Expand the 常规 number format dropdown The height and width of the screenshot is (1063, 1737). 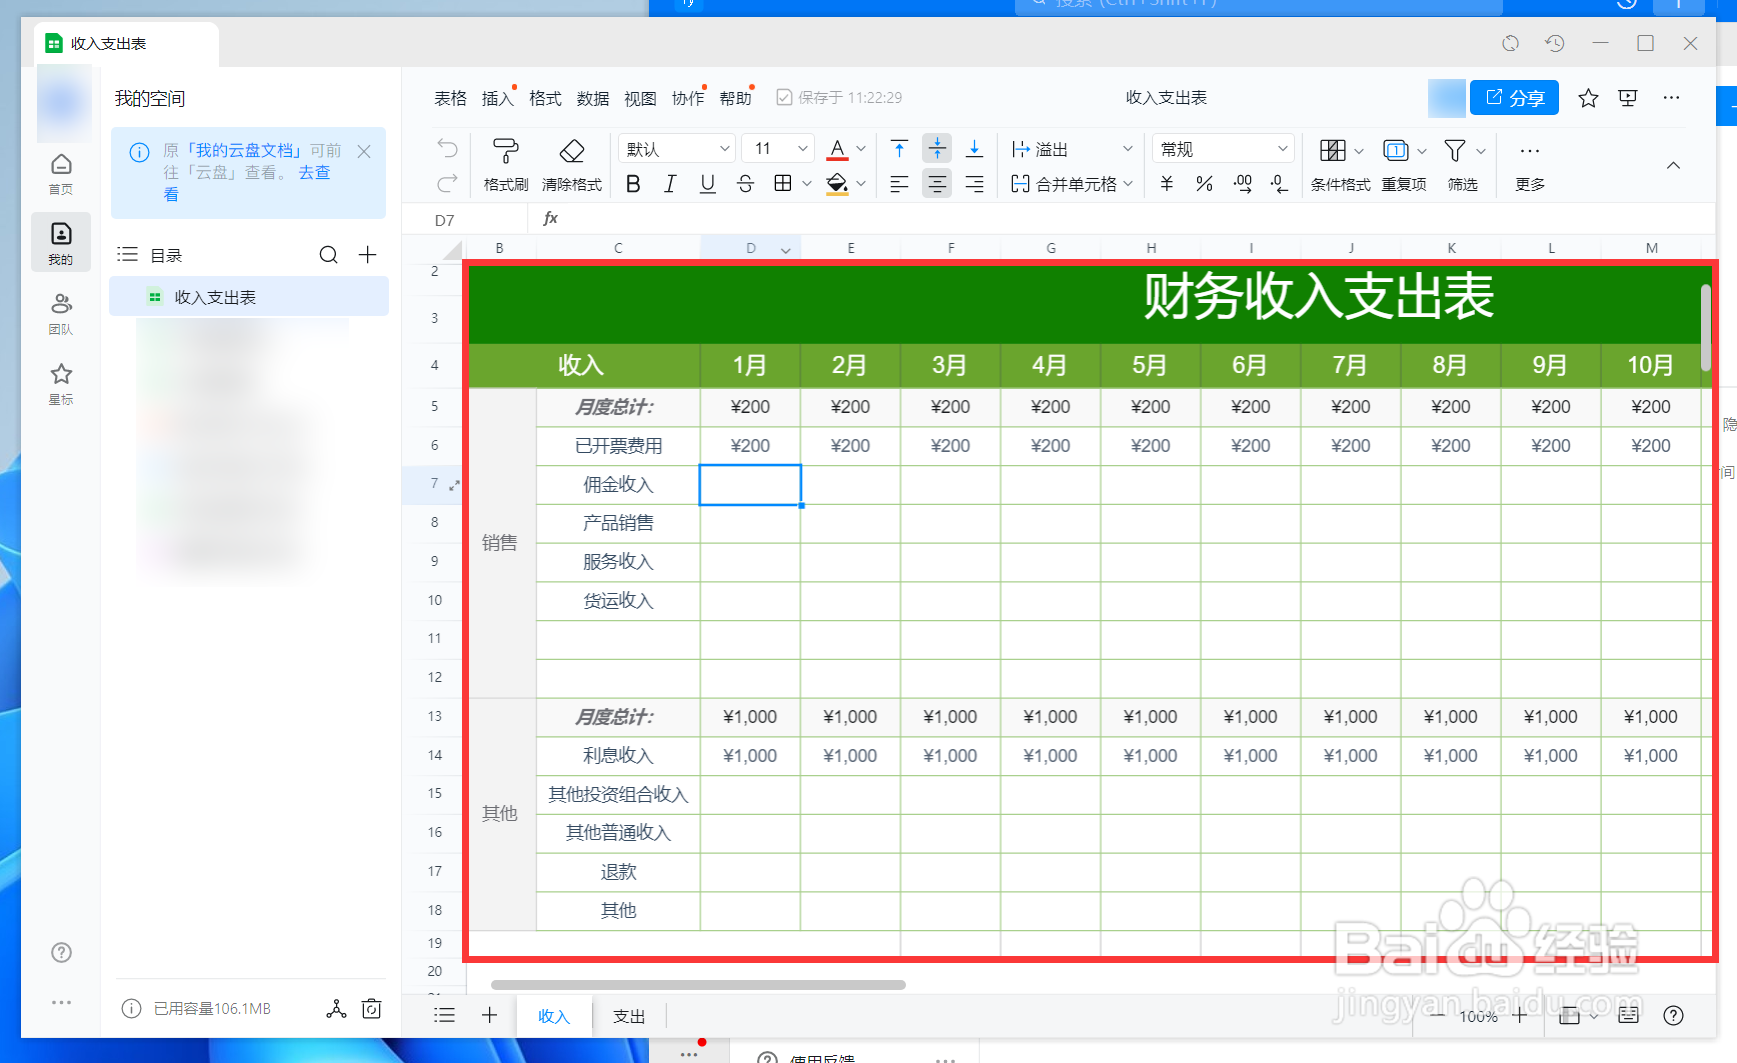click(1222, 147)
